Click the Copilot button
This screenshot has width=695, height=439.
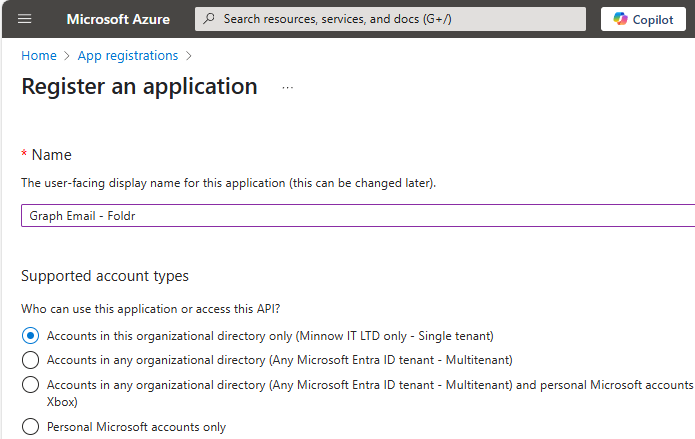point(643,19)
